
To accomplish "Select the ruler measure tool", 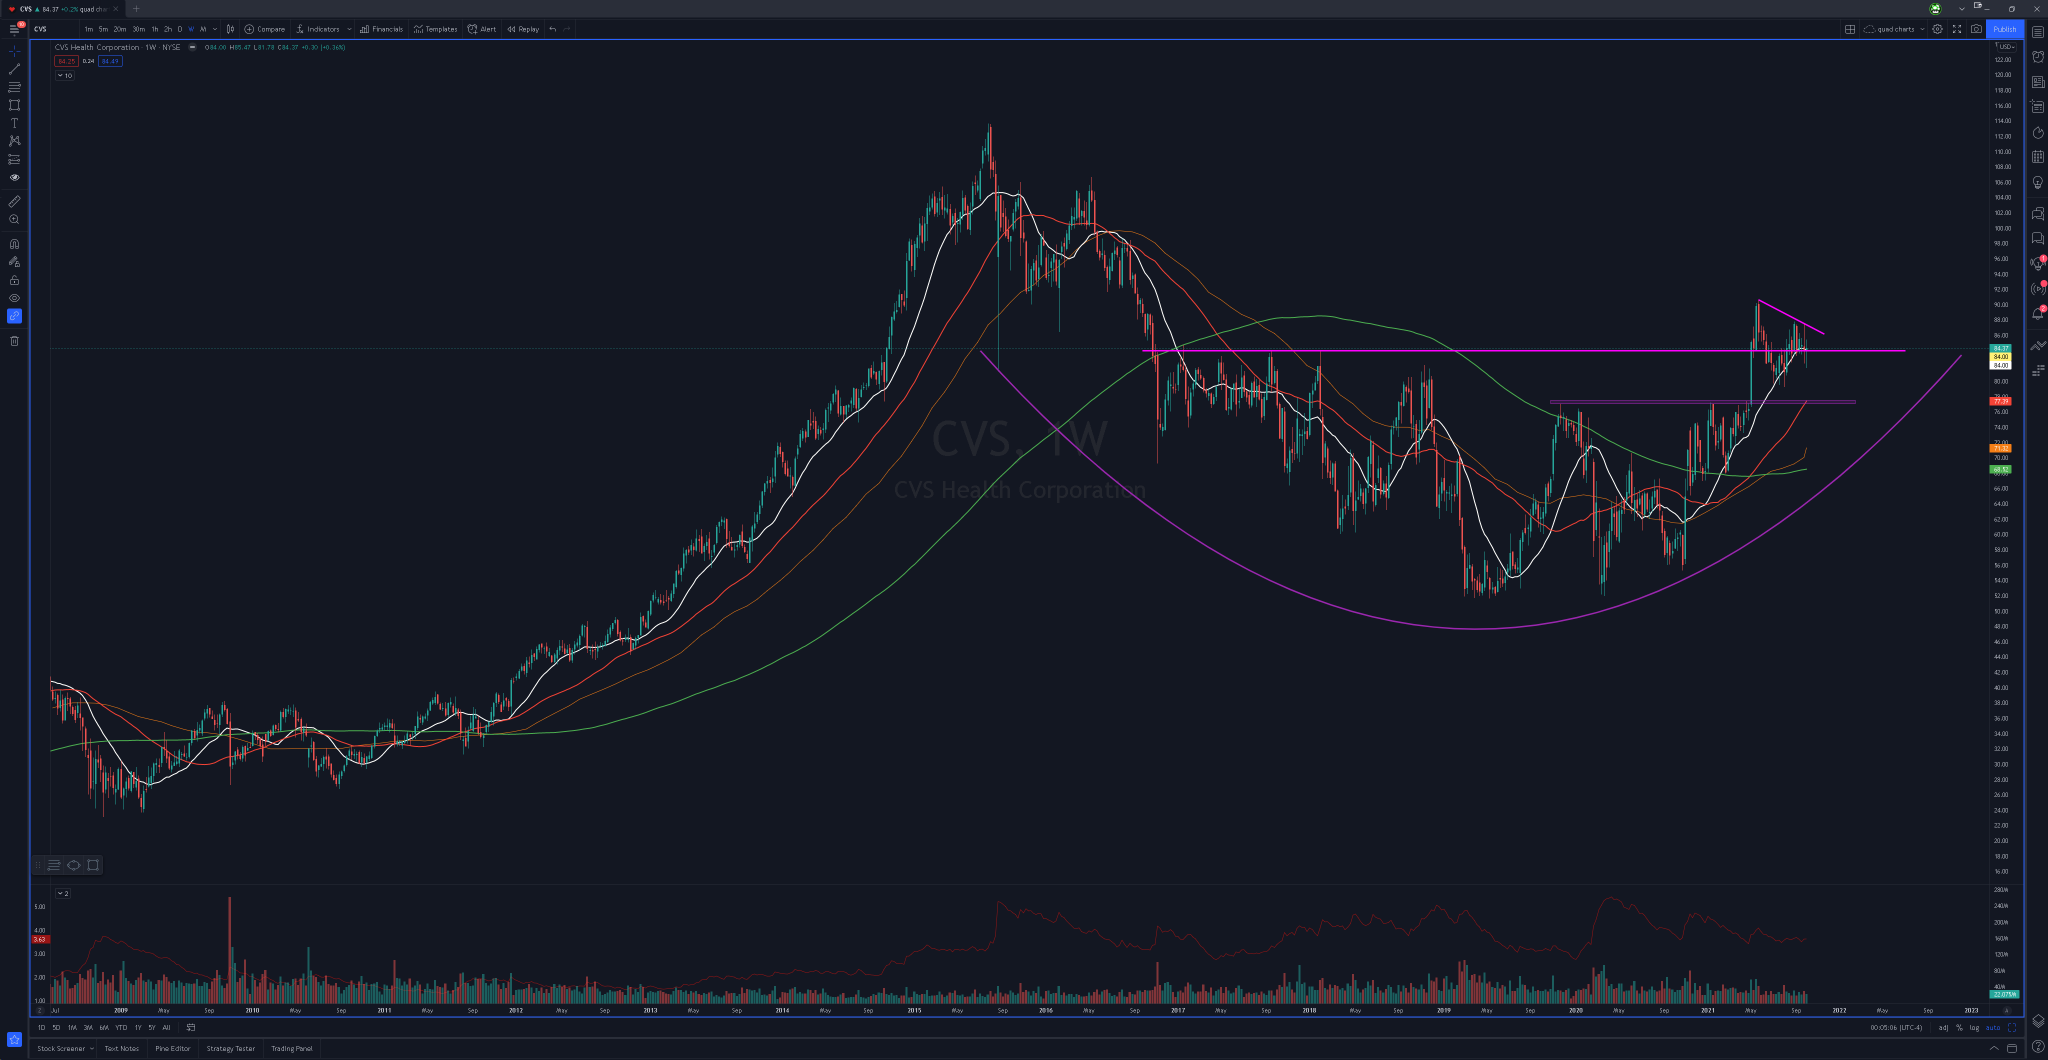I will 14,201.
